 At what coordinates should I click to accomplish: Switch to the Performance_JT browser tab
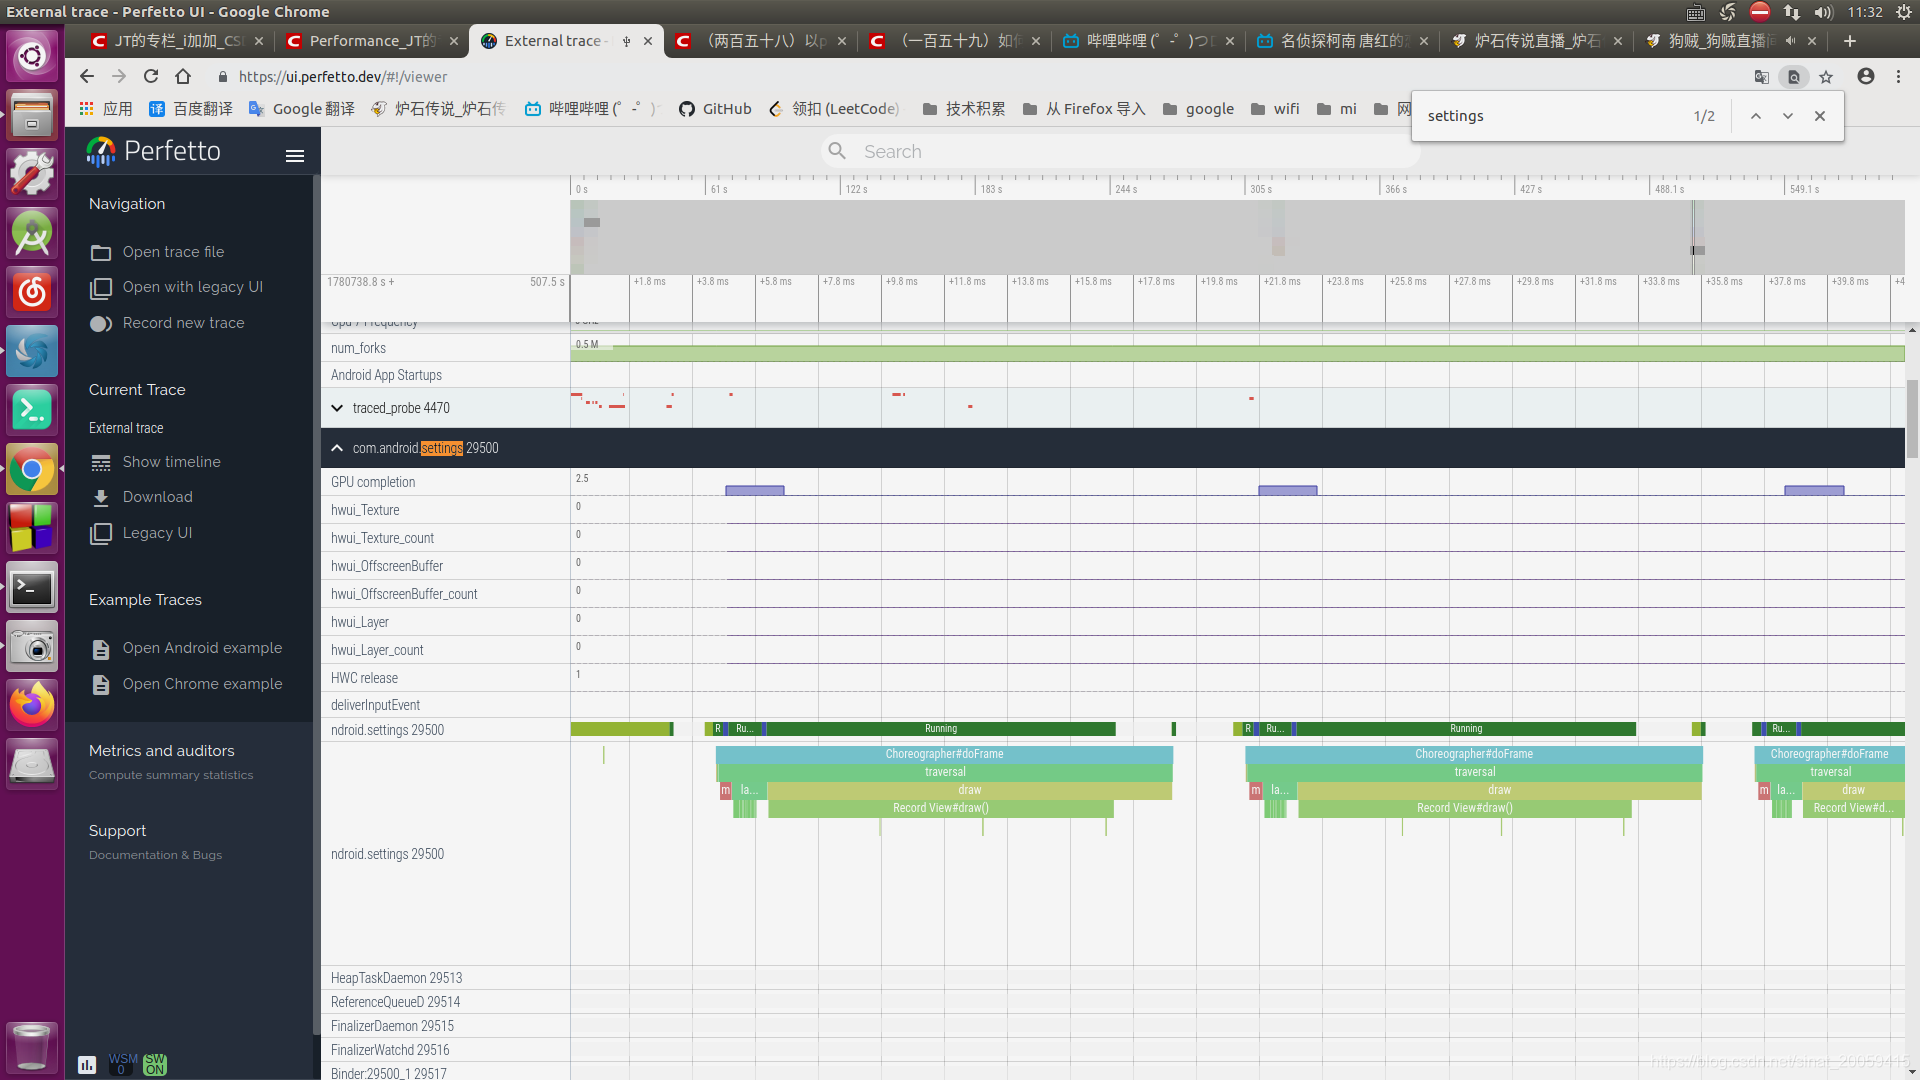tap(371, 41)
